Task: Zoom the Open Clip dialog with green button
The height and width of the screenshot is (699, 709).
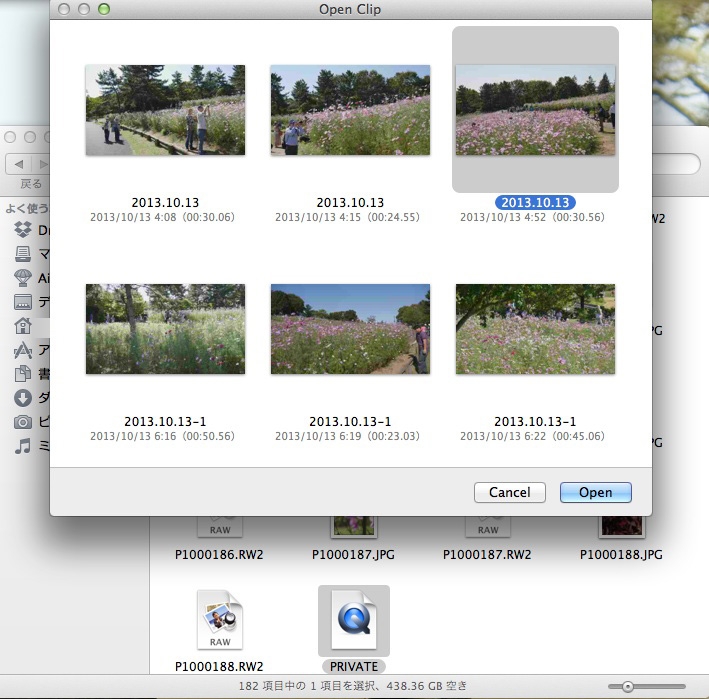Action: coord(104,9)
